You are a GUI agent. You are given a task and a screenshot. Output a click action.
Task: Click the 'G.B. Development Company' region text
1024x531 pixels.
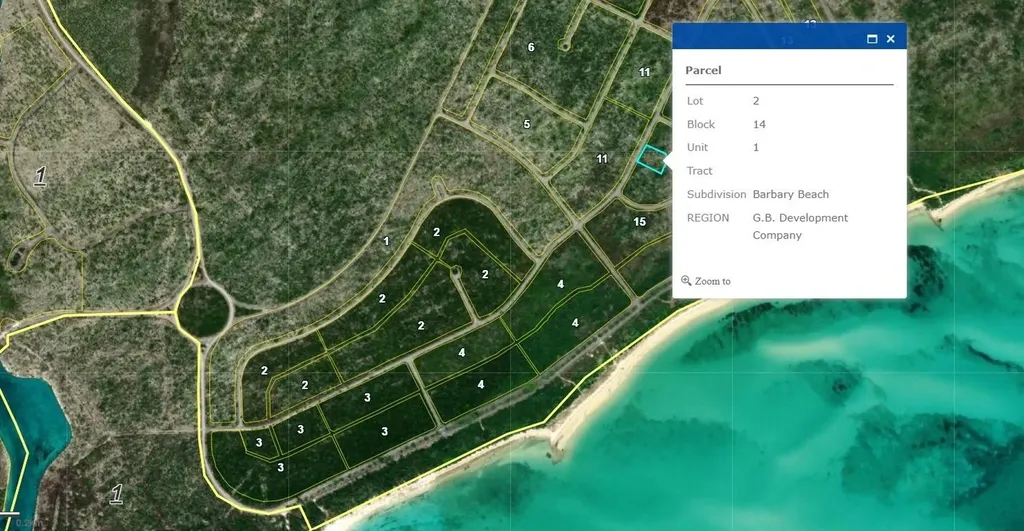(x=800, y=226)
